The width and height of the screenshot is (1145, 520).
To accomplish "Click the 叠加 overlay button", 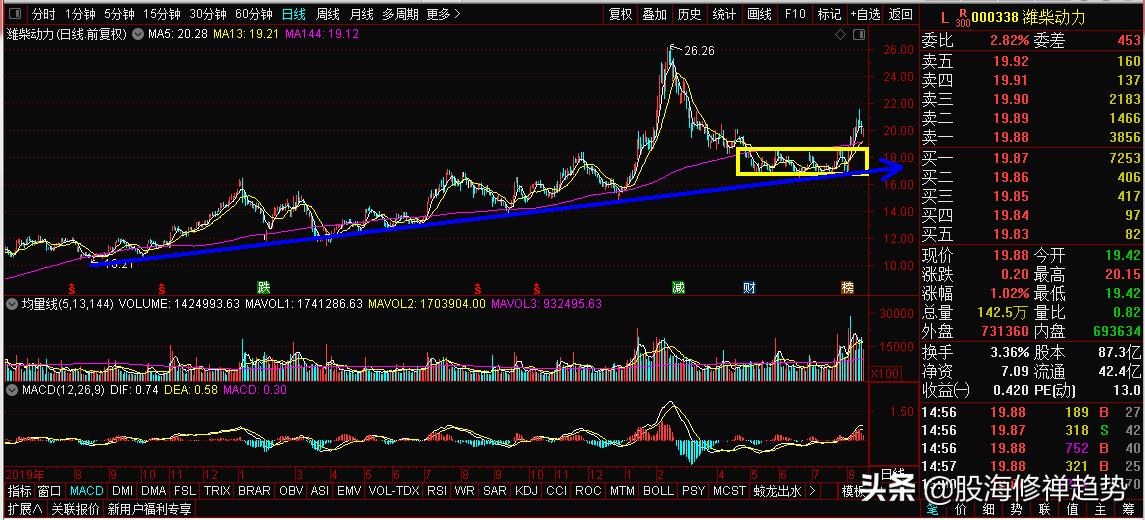I will [x=654, y=14].
